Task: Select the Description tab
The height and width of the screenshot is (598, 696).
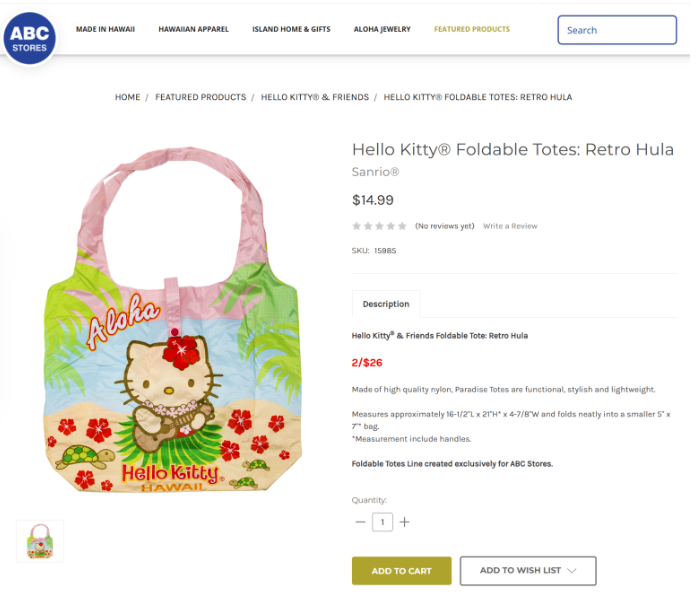Action: (x=386, y=304)
